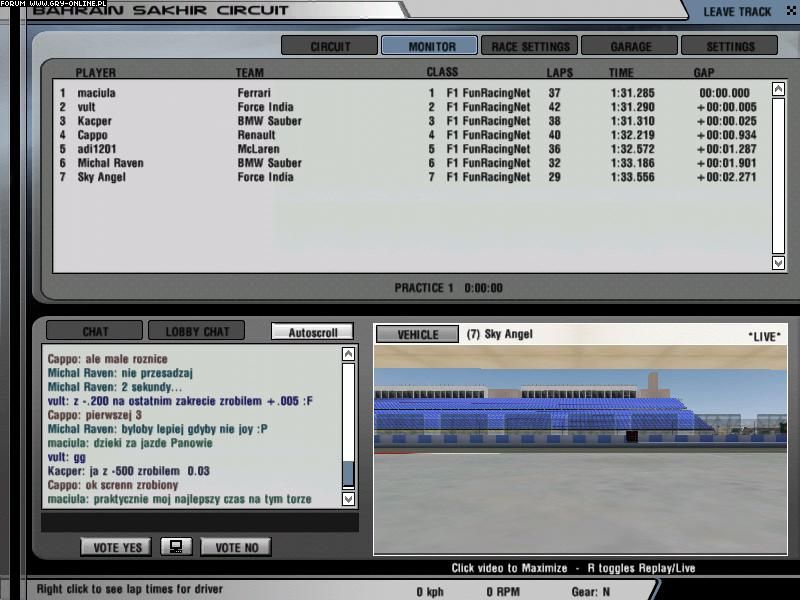Click the +00:00.005 gap value

click(x=727, y=107)
